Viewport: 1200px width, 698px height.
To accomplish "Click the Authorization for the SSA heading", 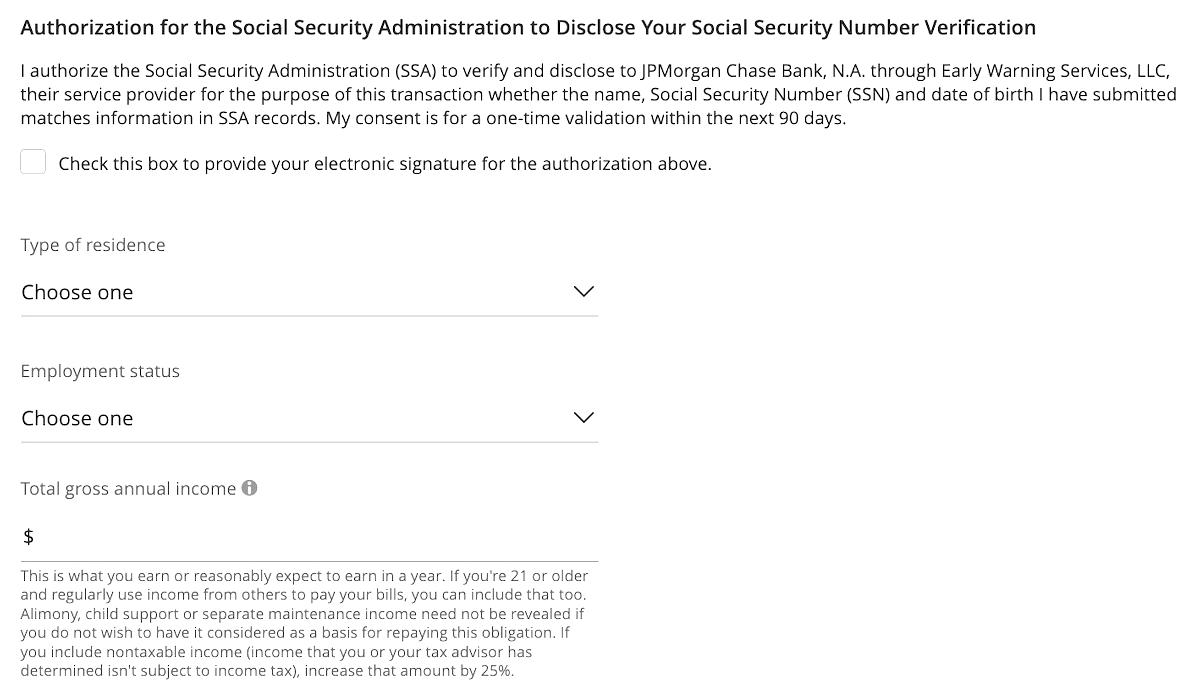I will coord(528,28).
